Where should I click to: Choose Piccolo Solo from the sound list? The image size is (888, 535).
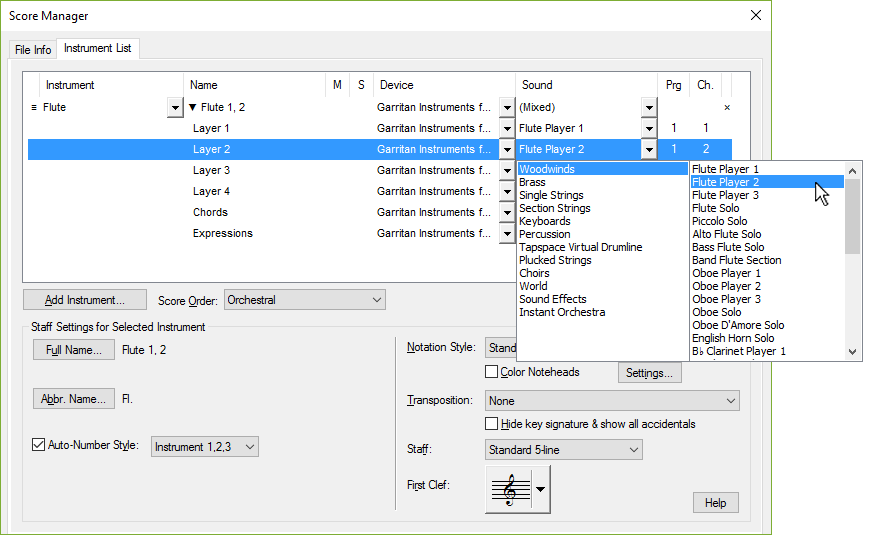tap(720, 221)
